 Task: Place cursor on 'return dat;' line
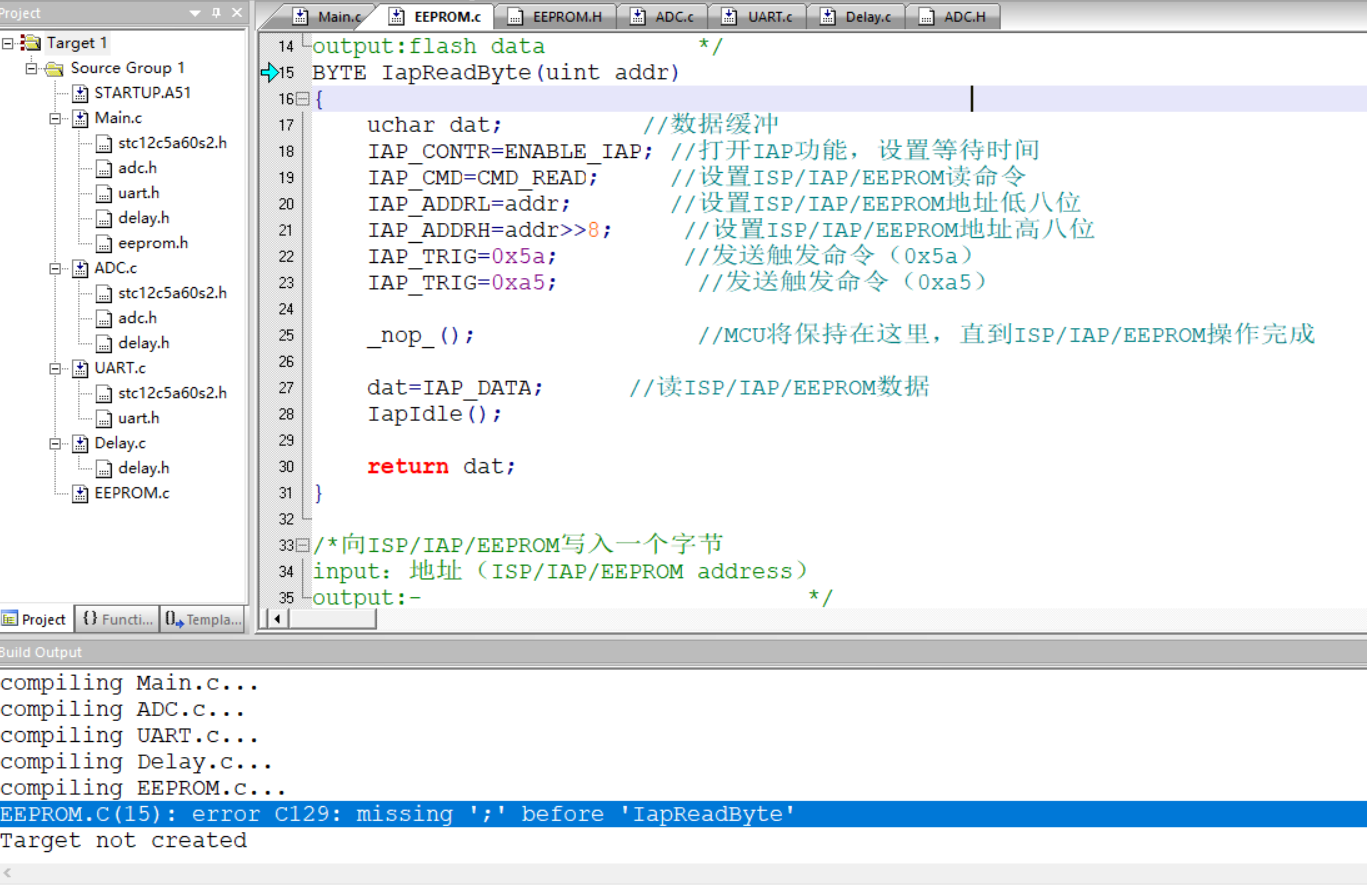(x=441, y=466)
